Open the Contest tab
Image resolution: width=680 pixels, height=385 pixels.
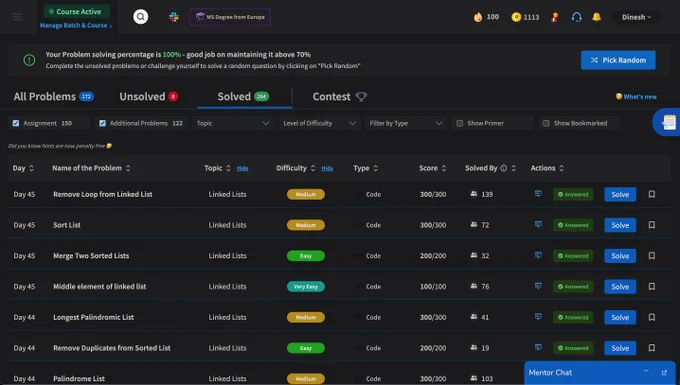340,97
